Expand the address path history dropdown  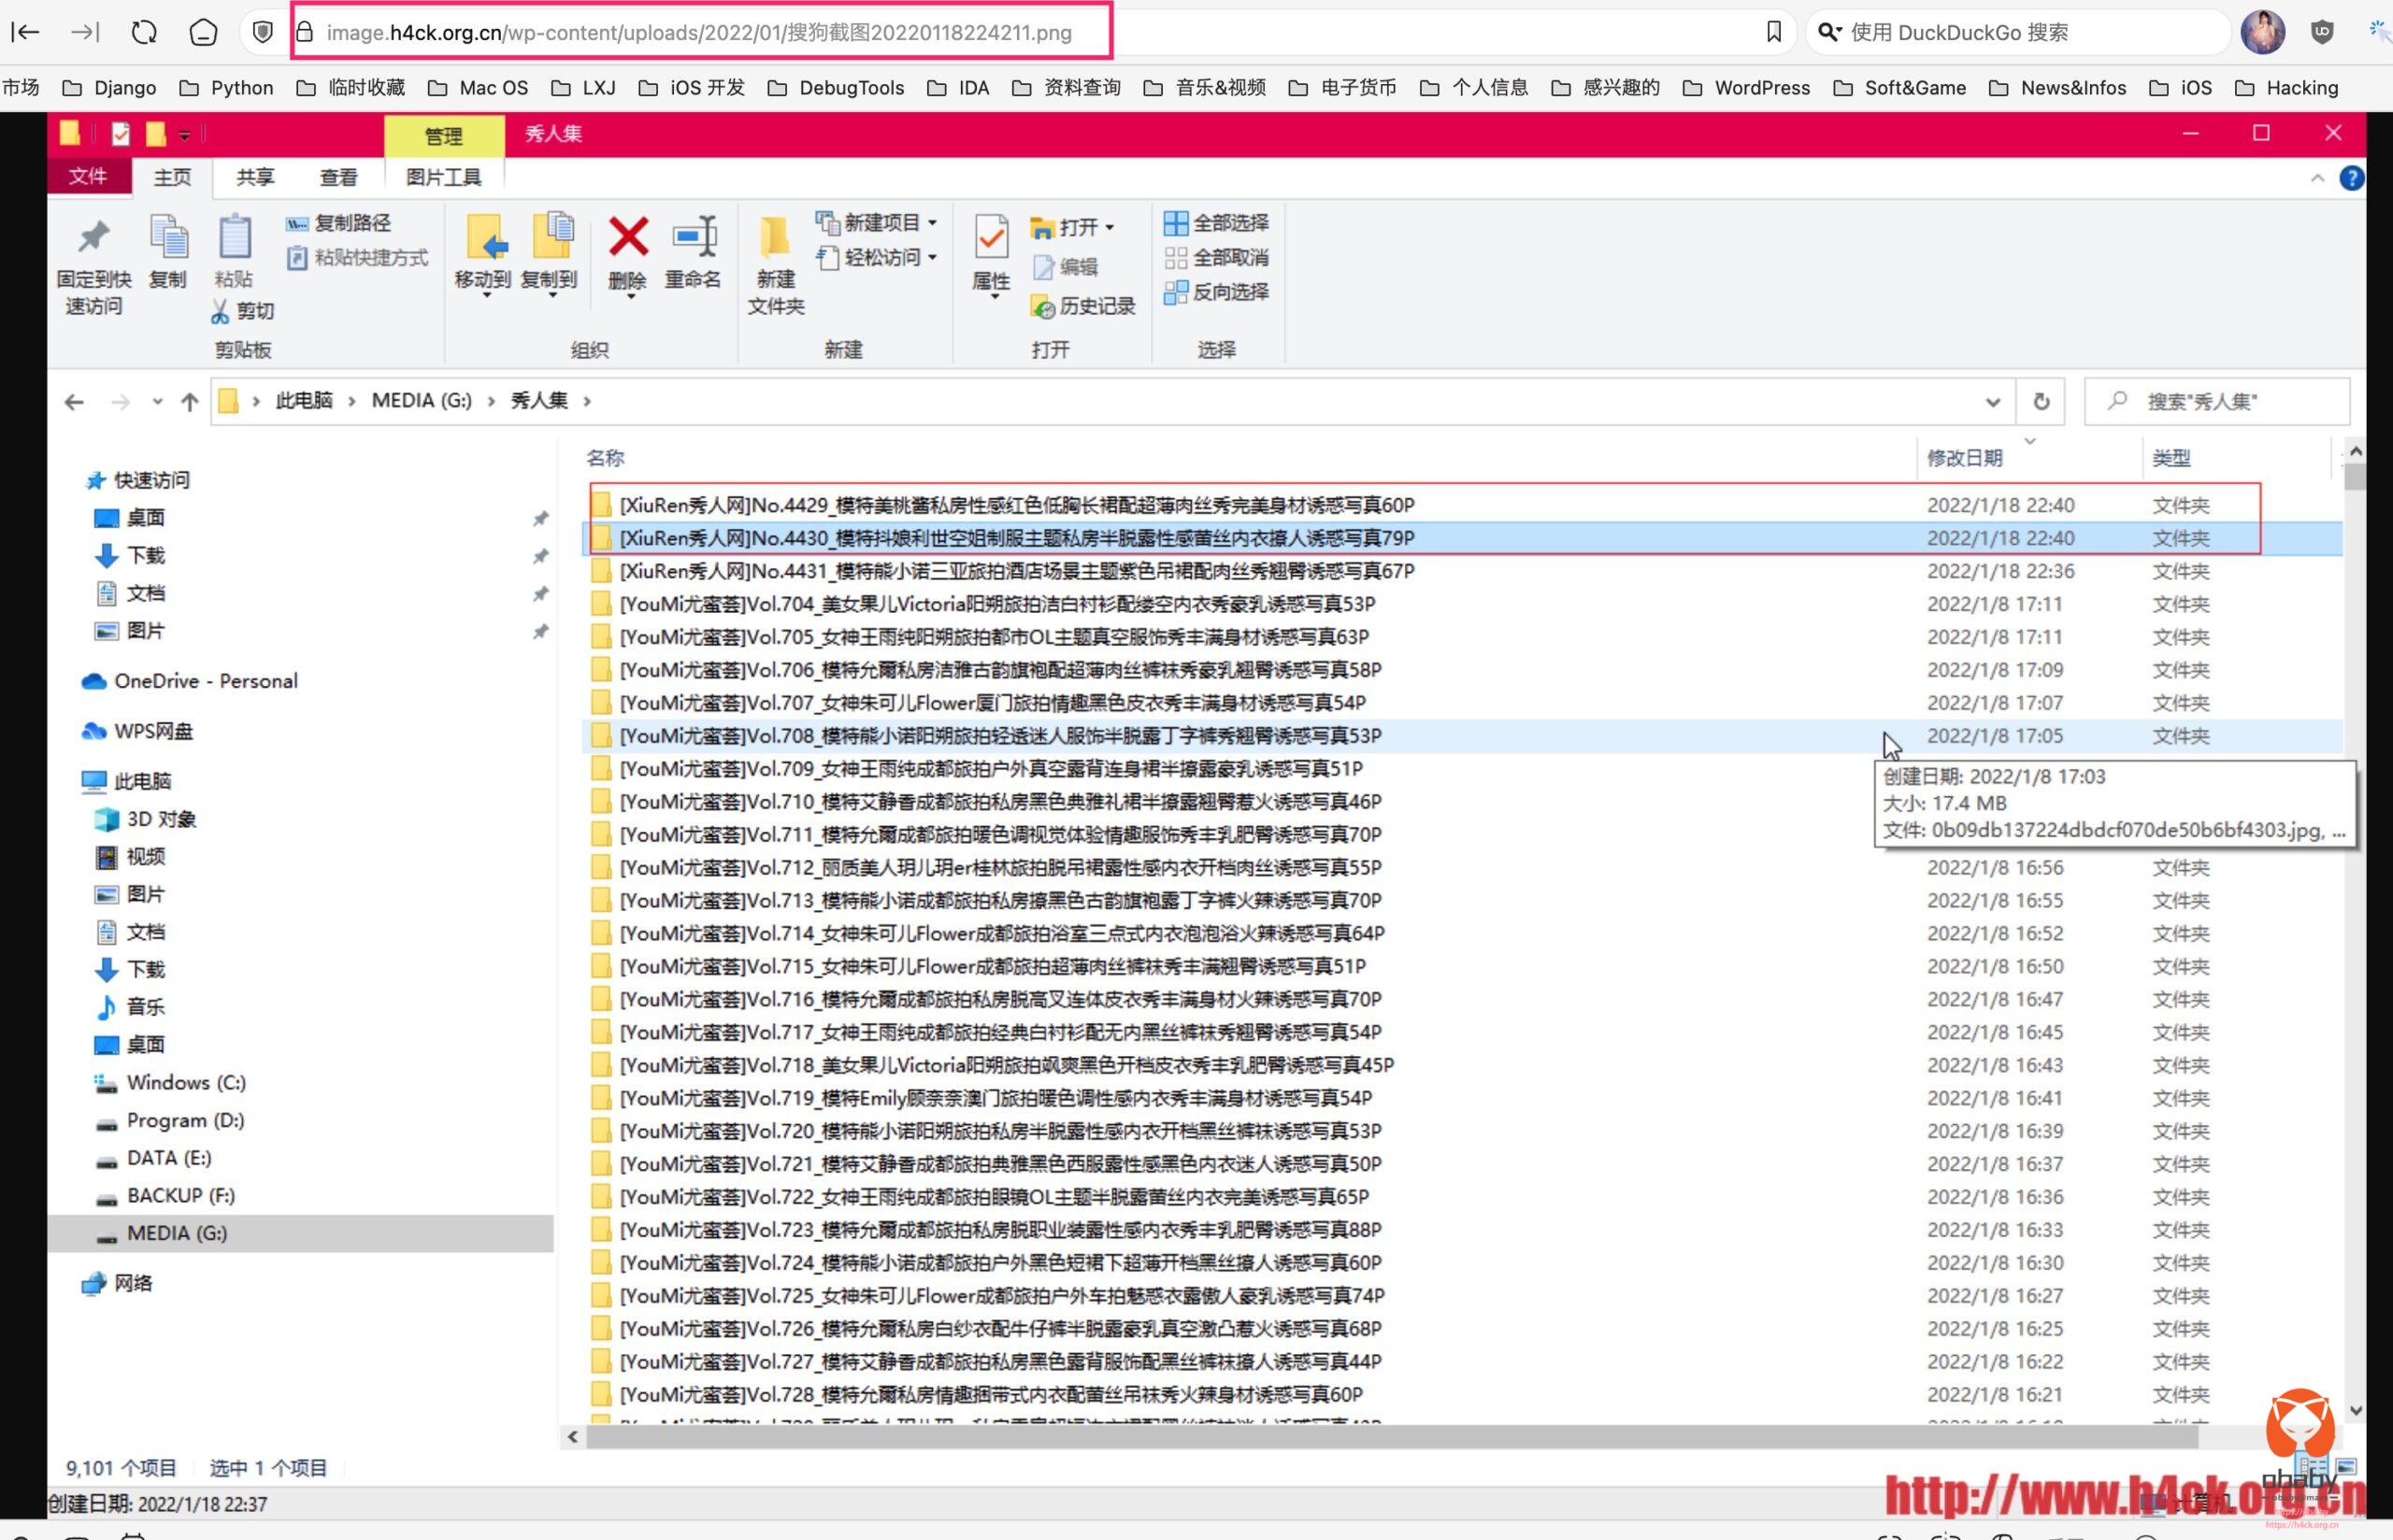1992,402
